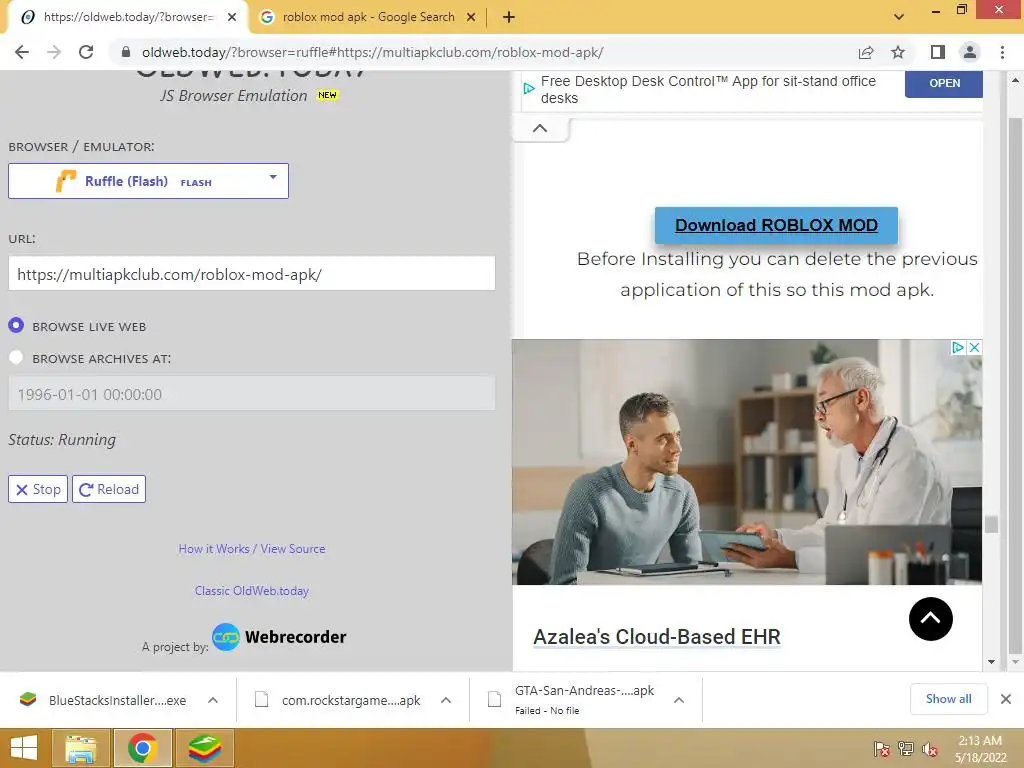Click the Webrecorder logo

pos(279,637)
